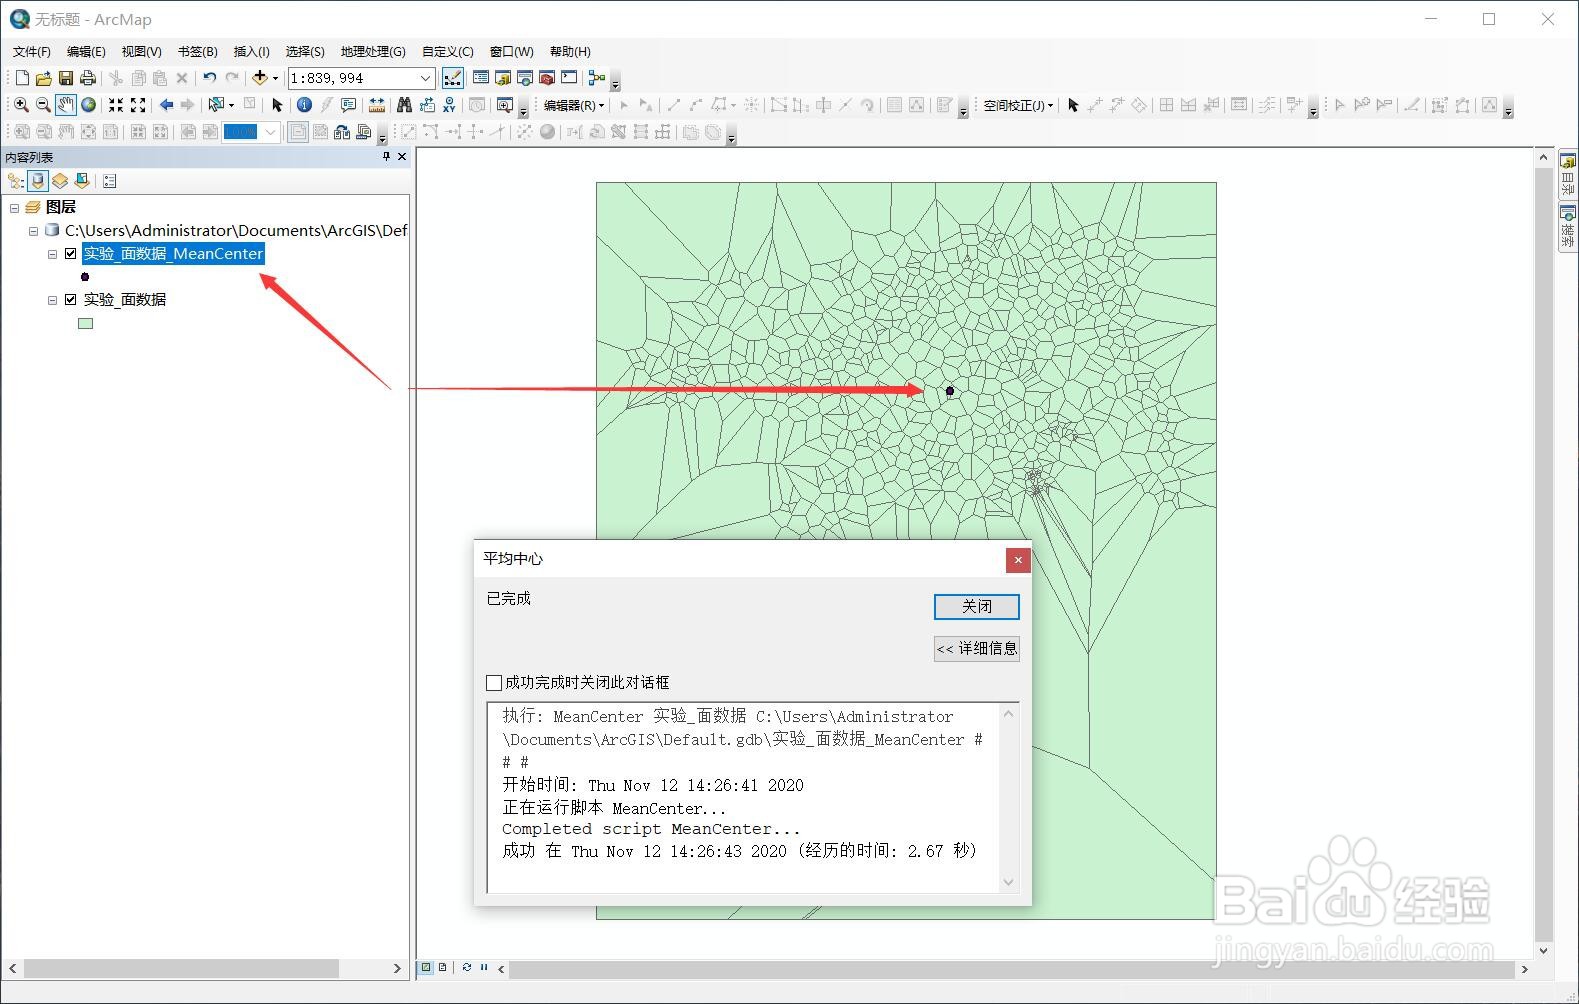Image resolution: width=1579 pixels, height=1004 pixels.
Task: Create a new map document
Action: [x=22, y=78]
